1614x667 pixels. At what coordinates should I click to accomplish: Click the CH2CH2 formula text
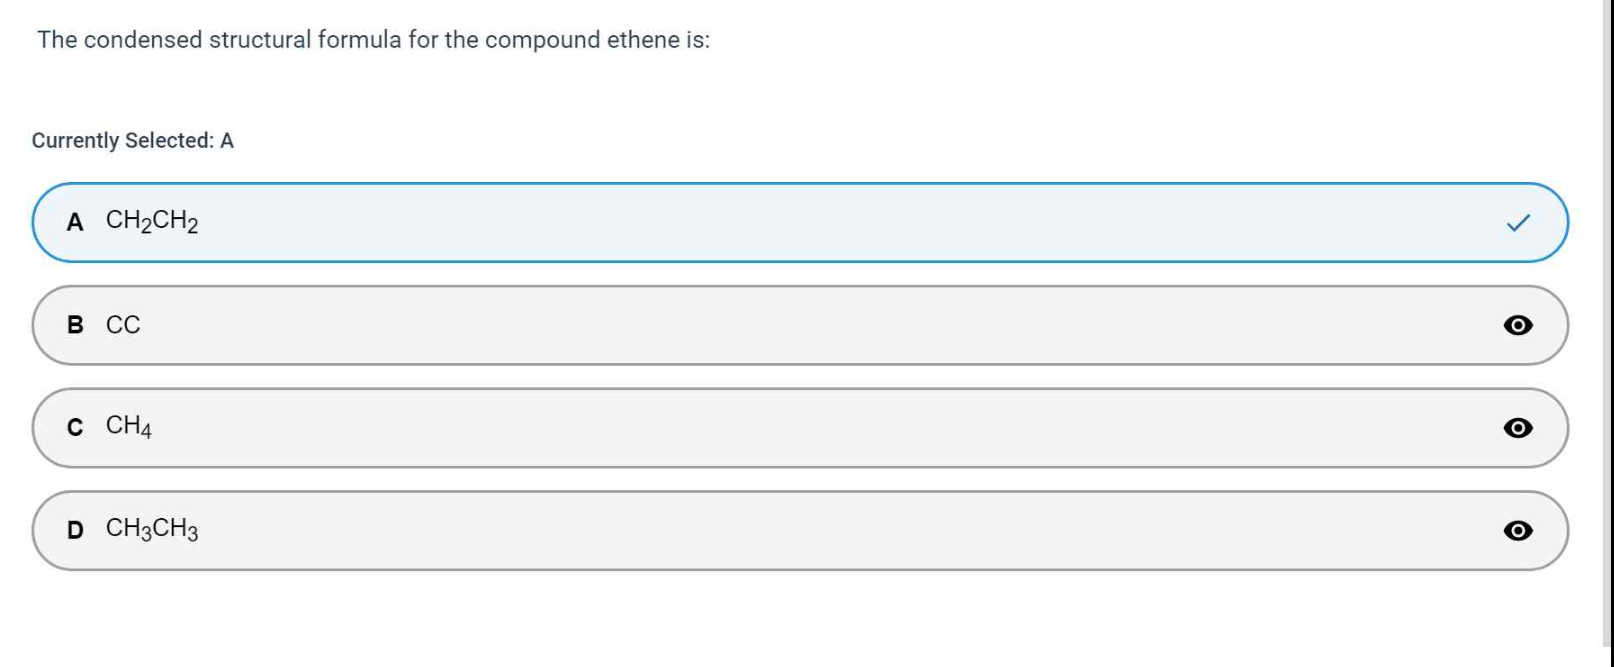point(152,221)
